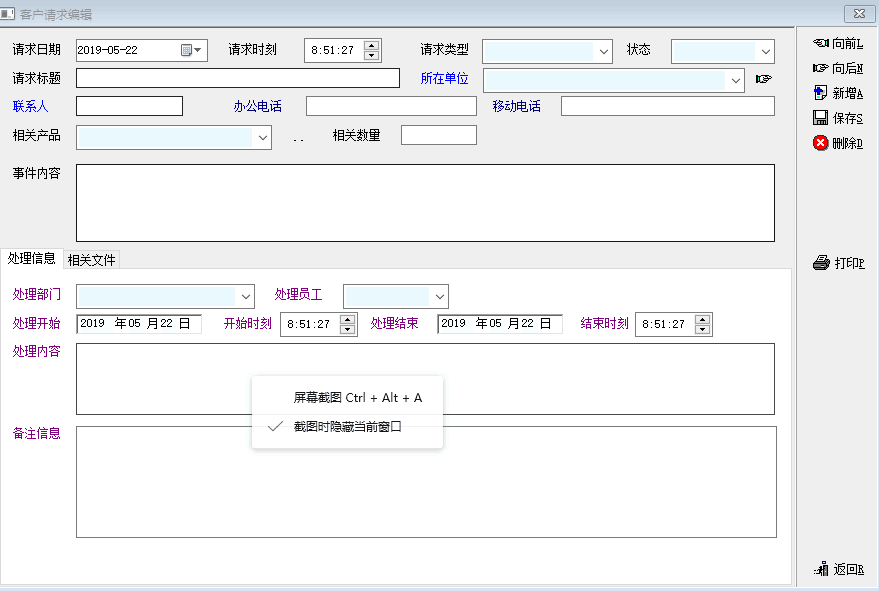Open the 状态 dropdown list

765,51
